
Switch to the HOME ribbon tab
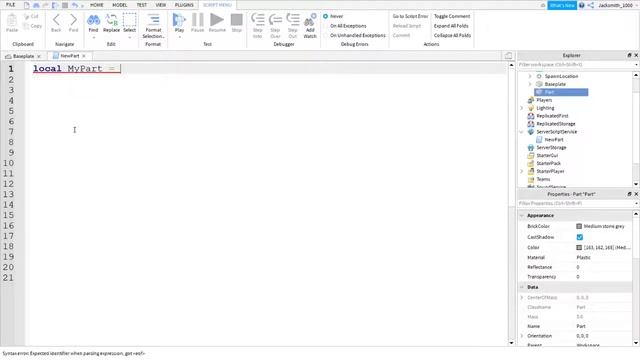[x=97, y=5]
